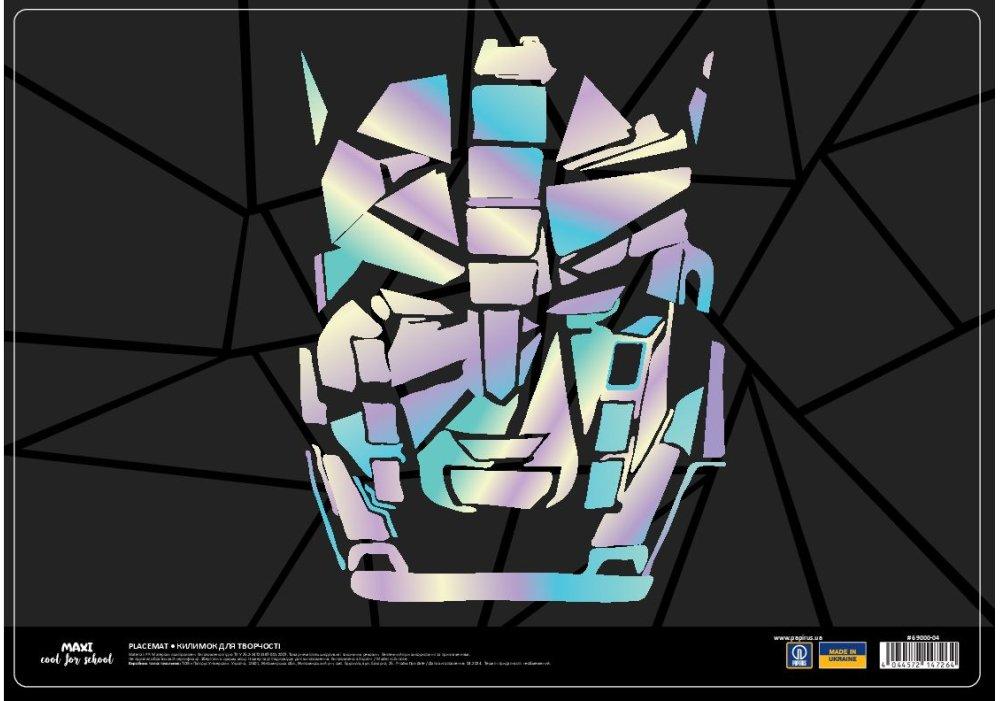Click the Papirus round logo icon
Screen dimensions: 1000x701
[x=799, y=656]
